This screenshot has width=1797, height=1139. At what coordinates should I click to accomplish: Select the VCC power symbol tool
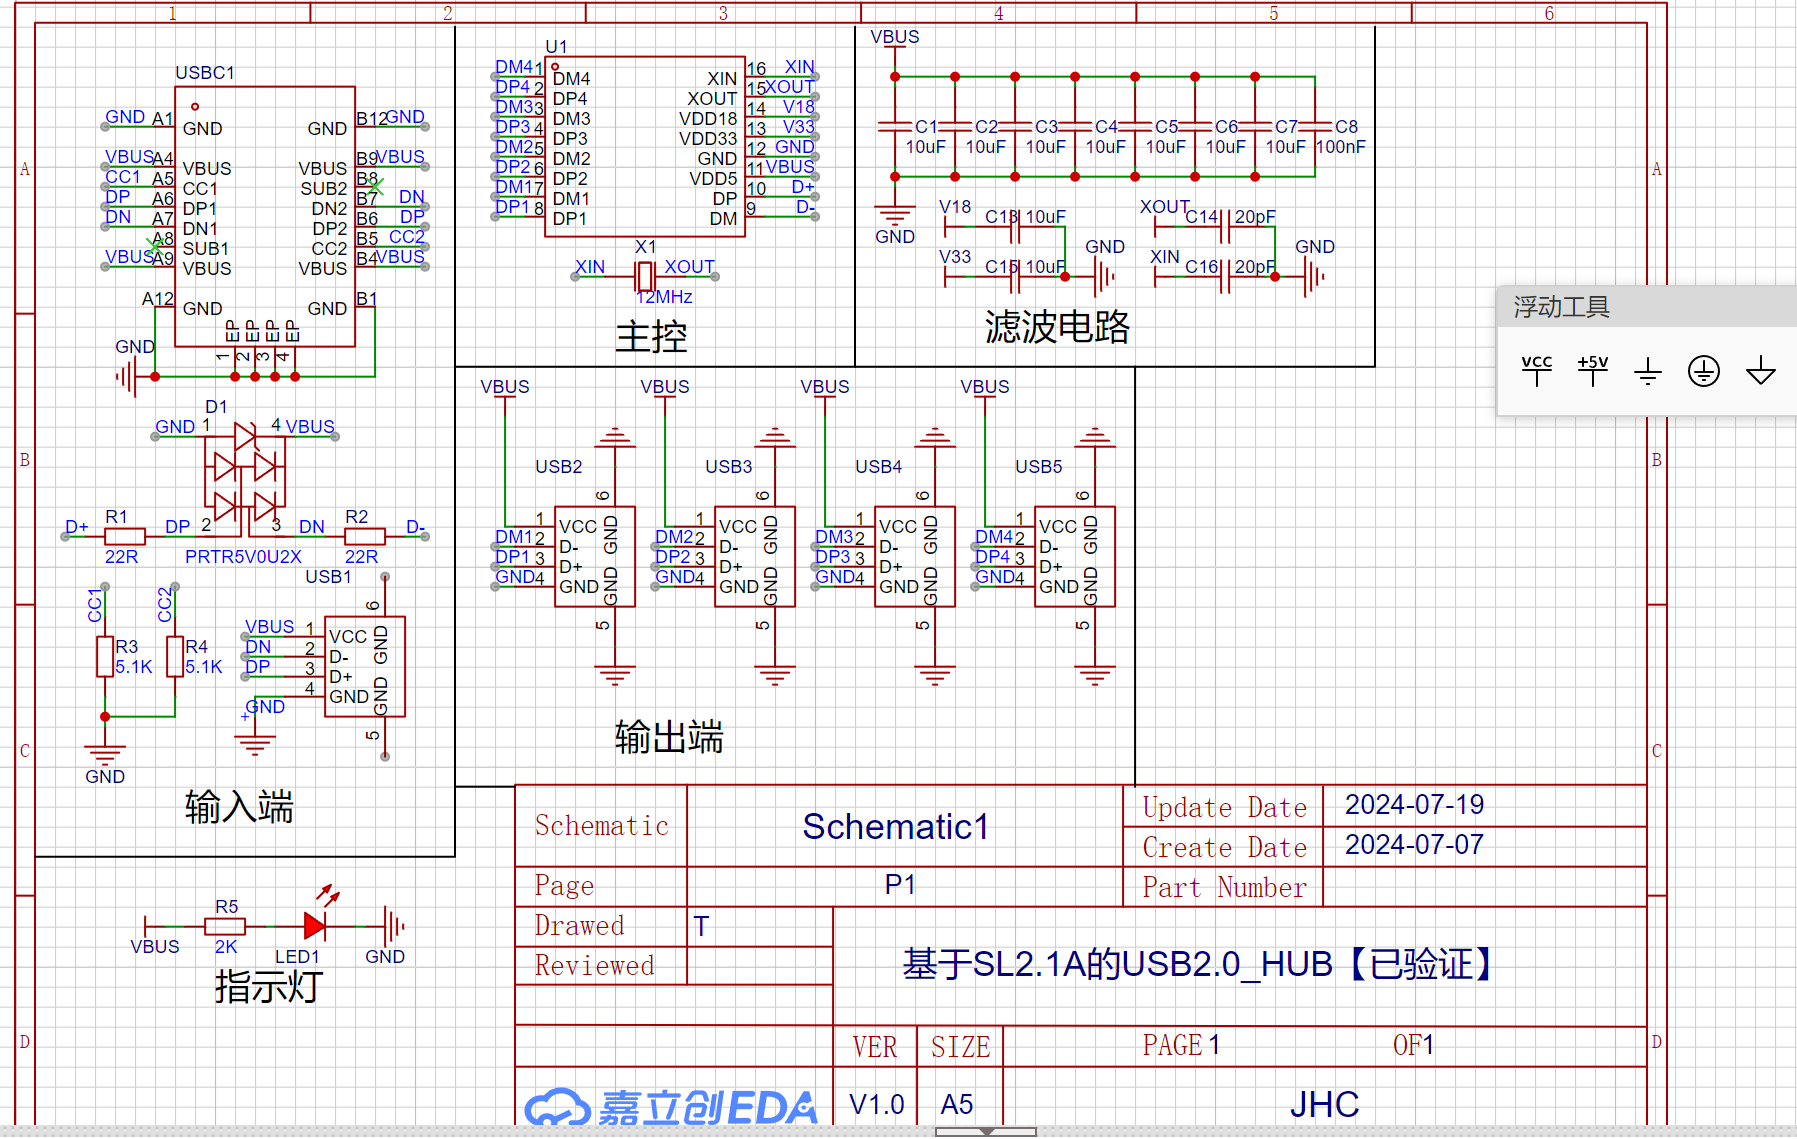click(1536, 370)
